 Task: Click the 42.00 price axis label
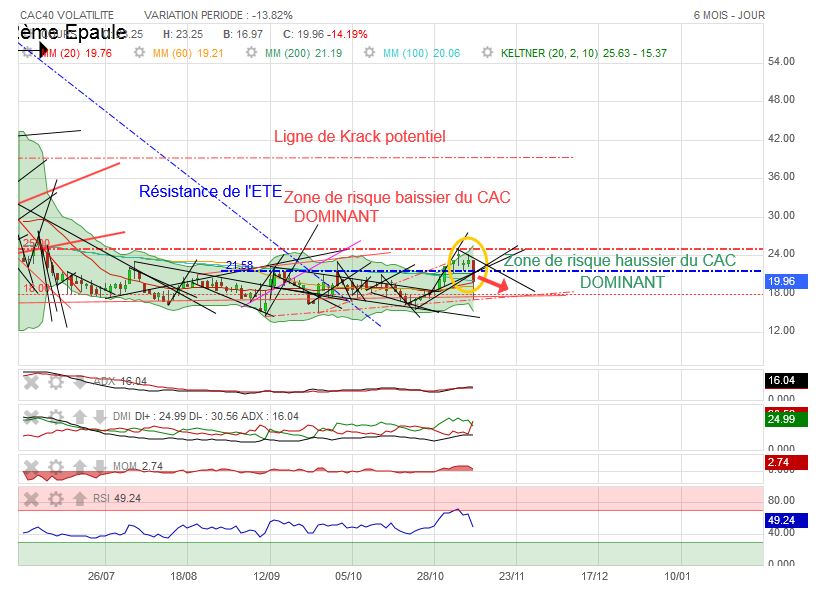pos(781,138)
